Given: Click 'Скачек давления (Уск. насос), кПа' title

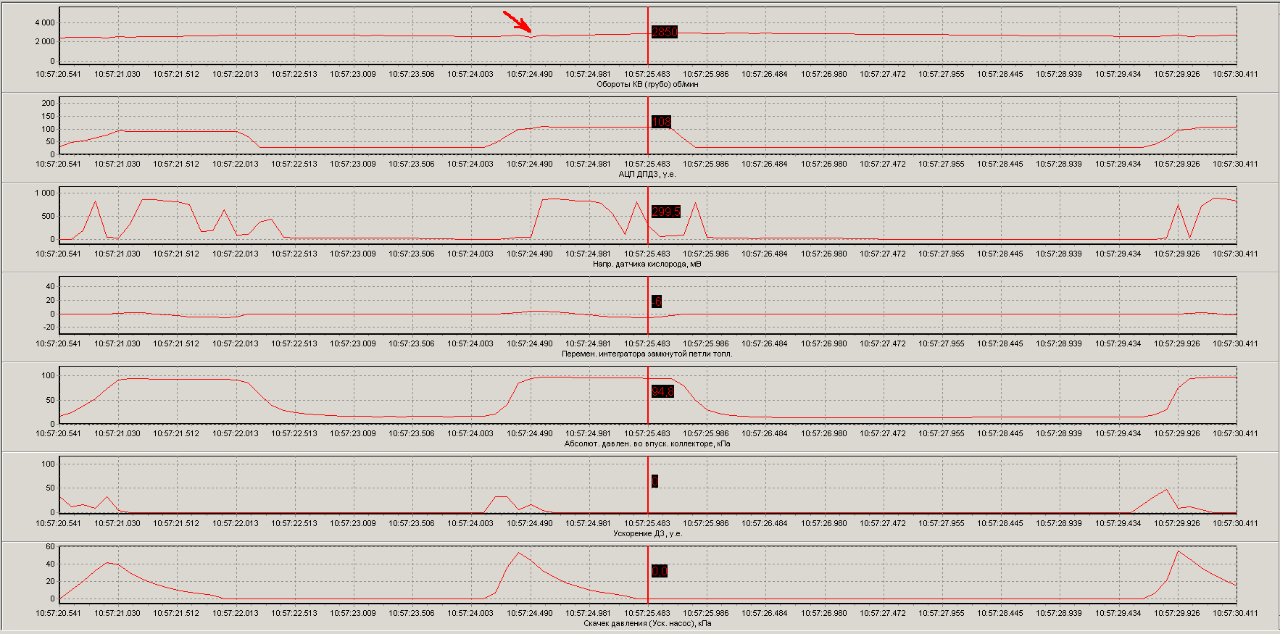Looking at the screenshot, I should pyautogui.click(x=648, y=623).
